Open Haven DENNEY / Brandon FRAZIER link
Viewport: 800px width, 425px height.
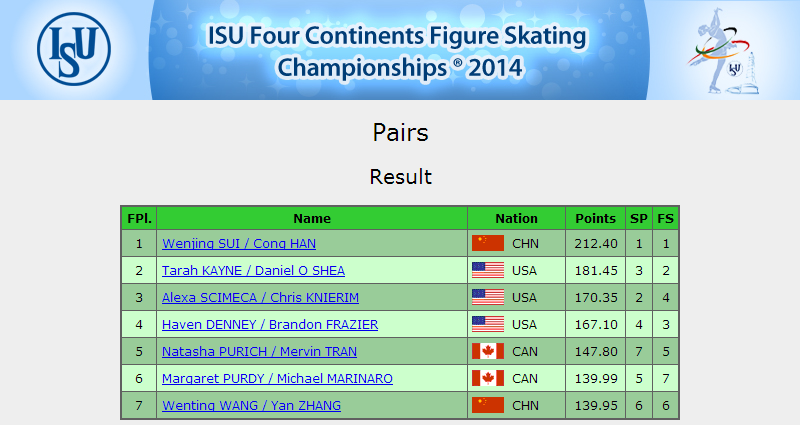click(270, 325)
